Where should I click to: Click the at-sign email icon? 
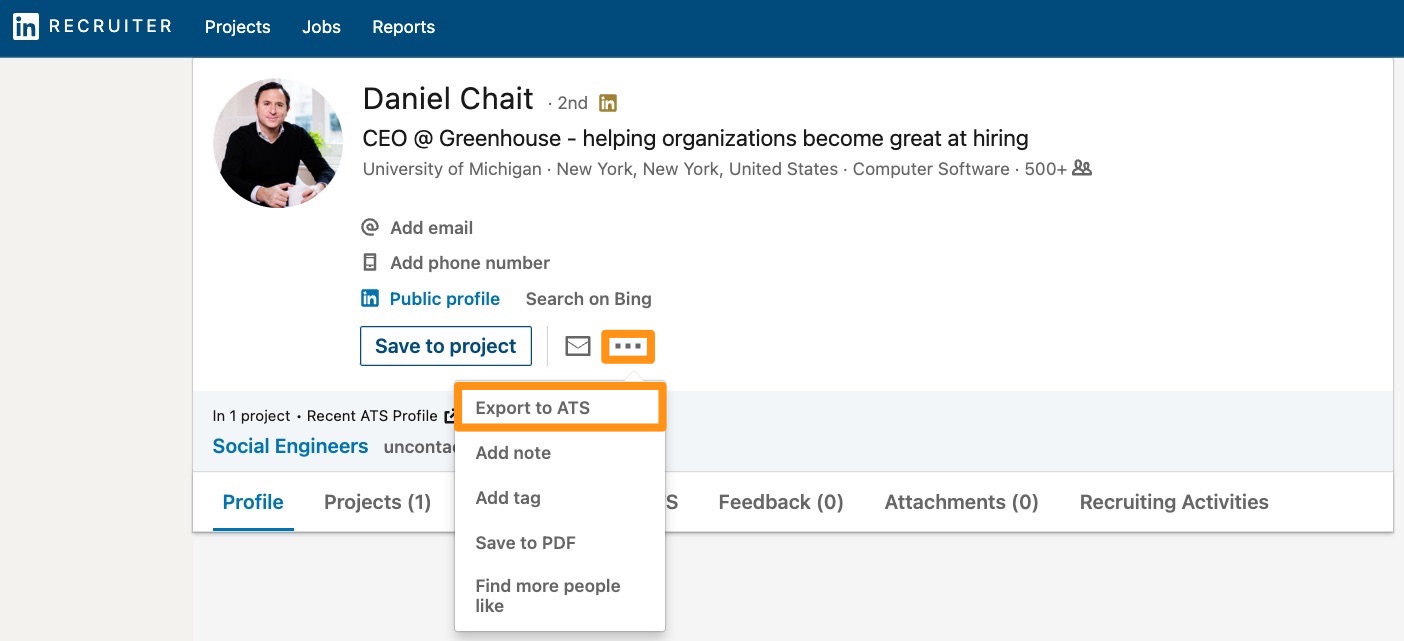click(x=370, y=227)
